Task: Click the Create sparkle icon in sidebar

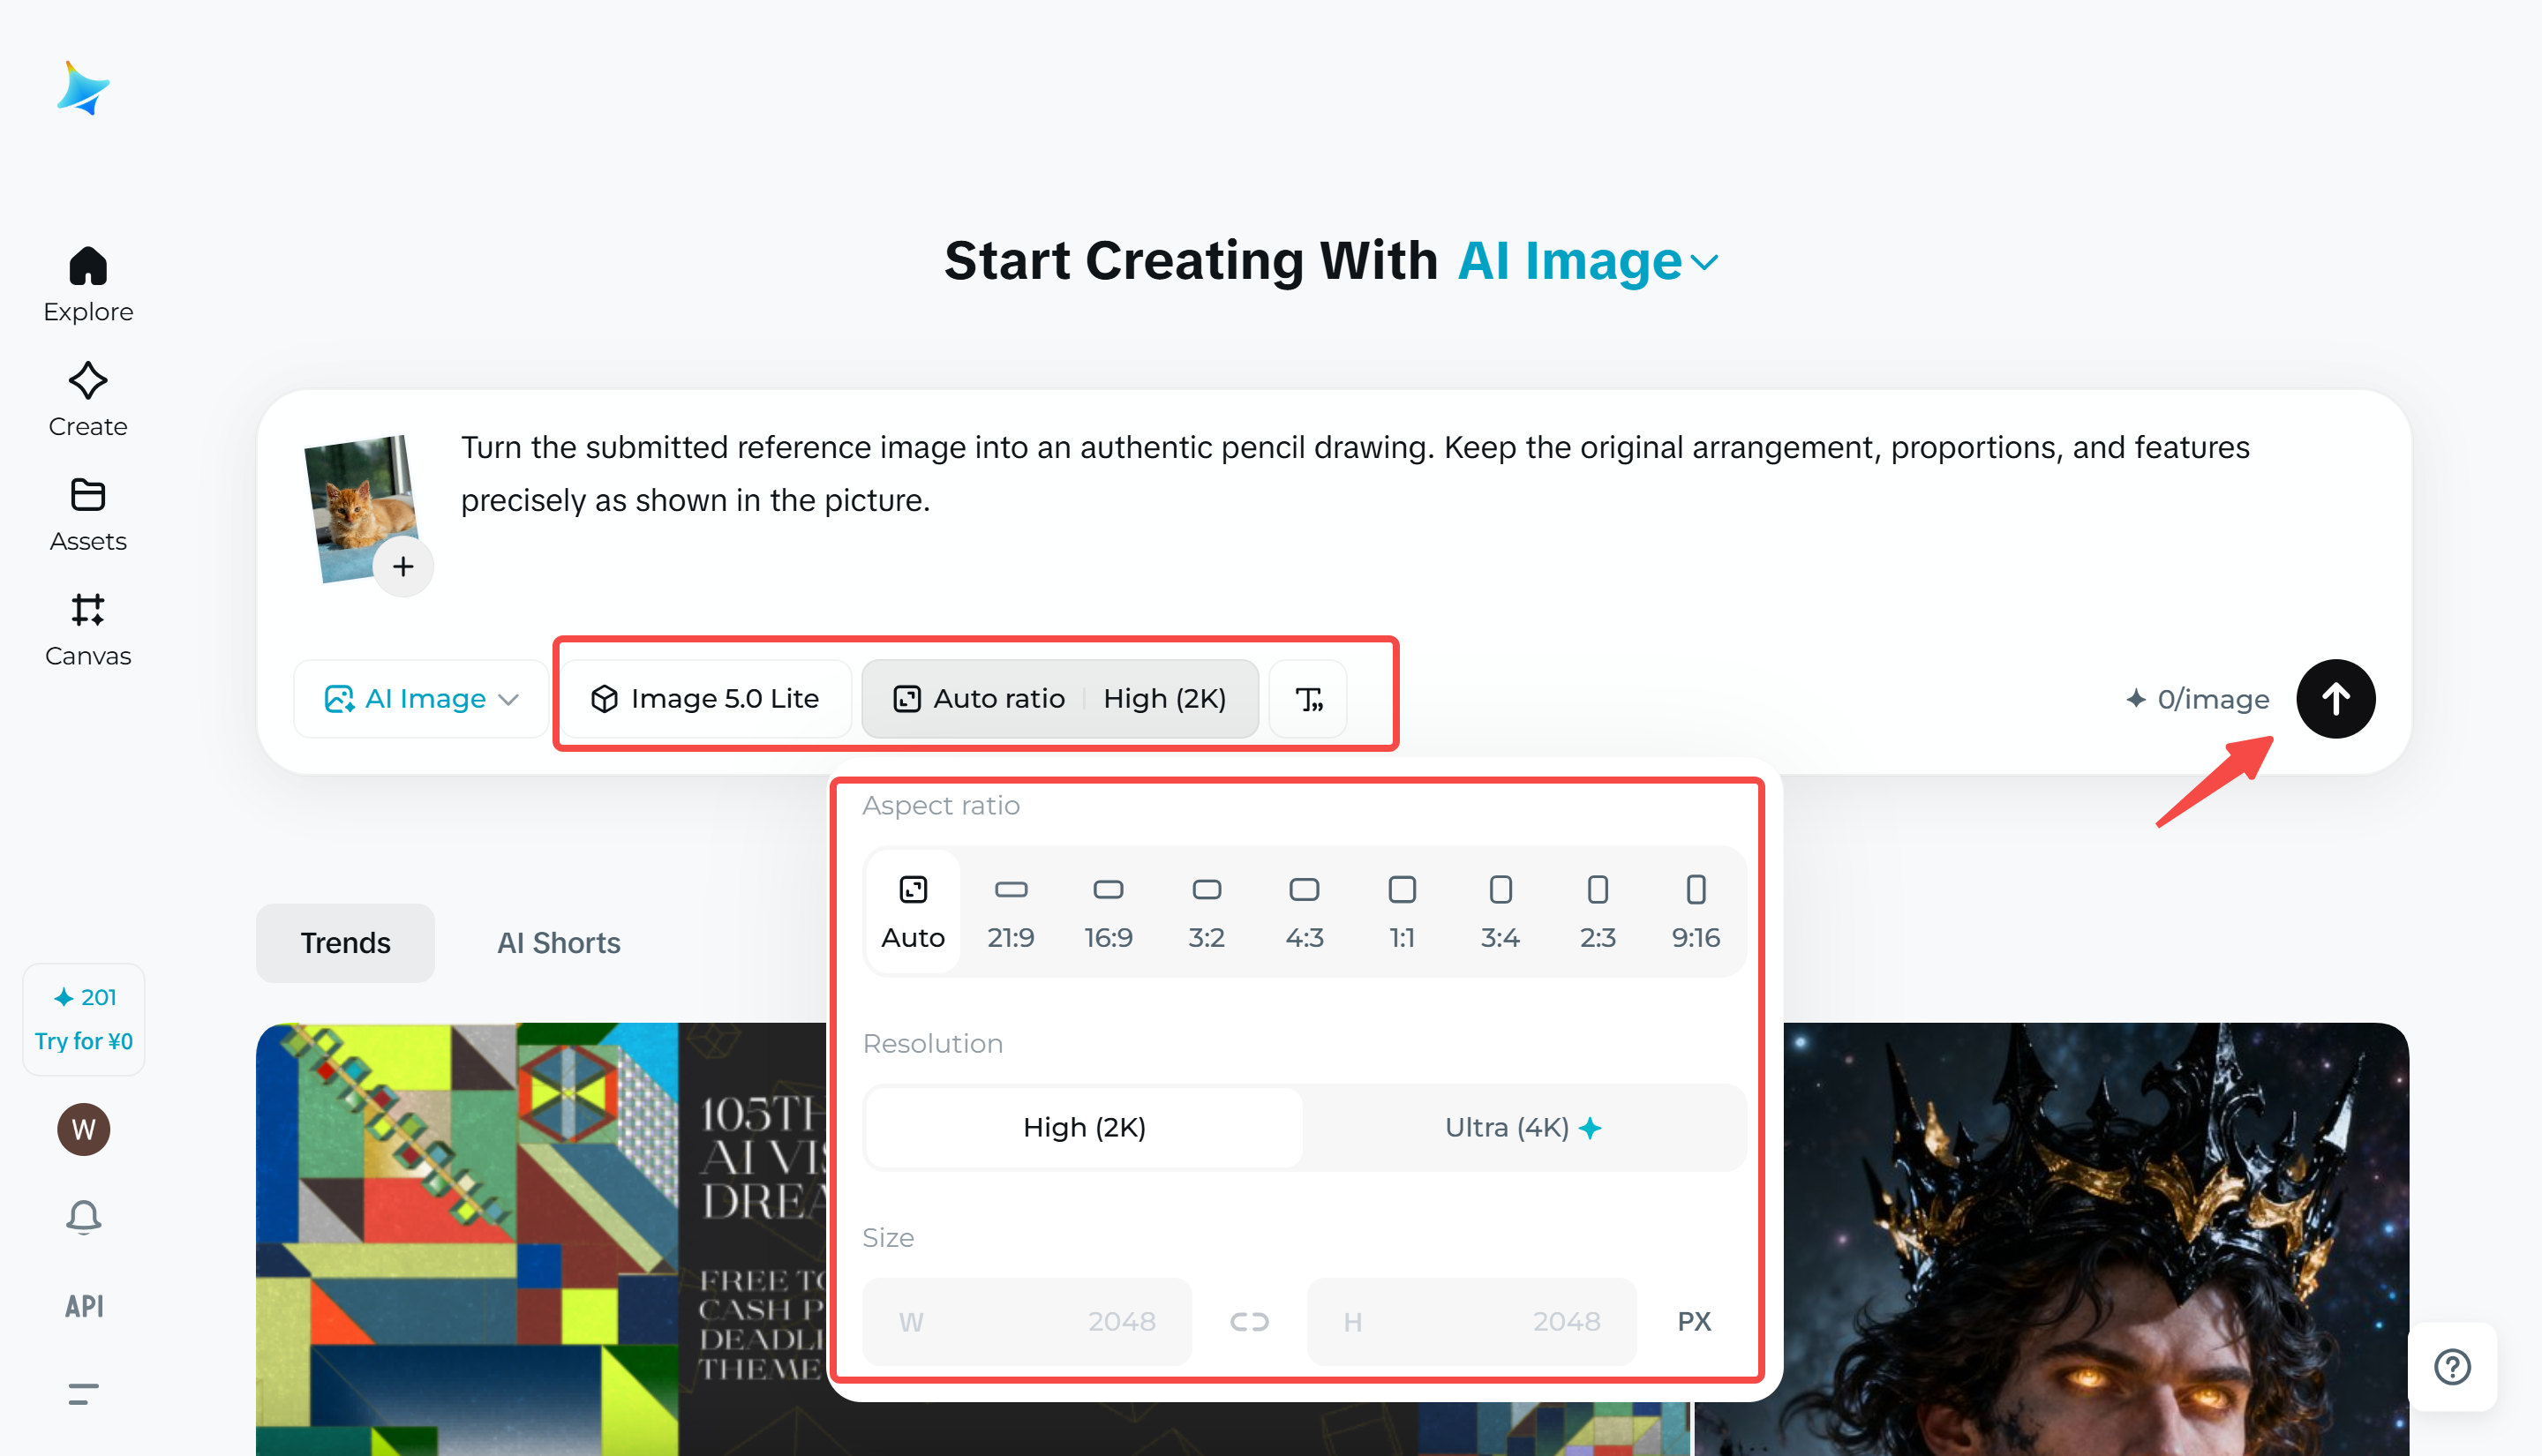Action: tap(88, 382)
